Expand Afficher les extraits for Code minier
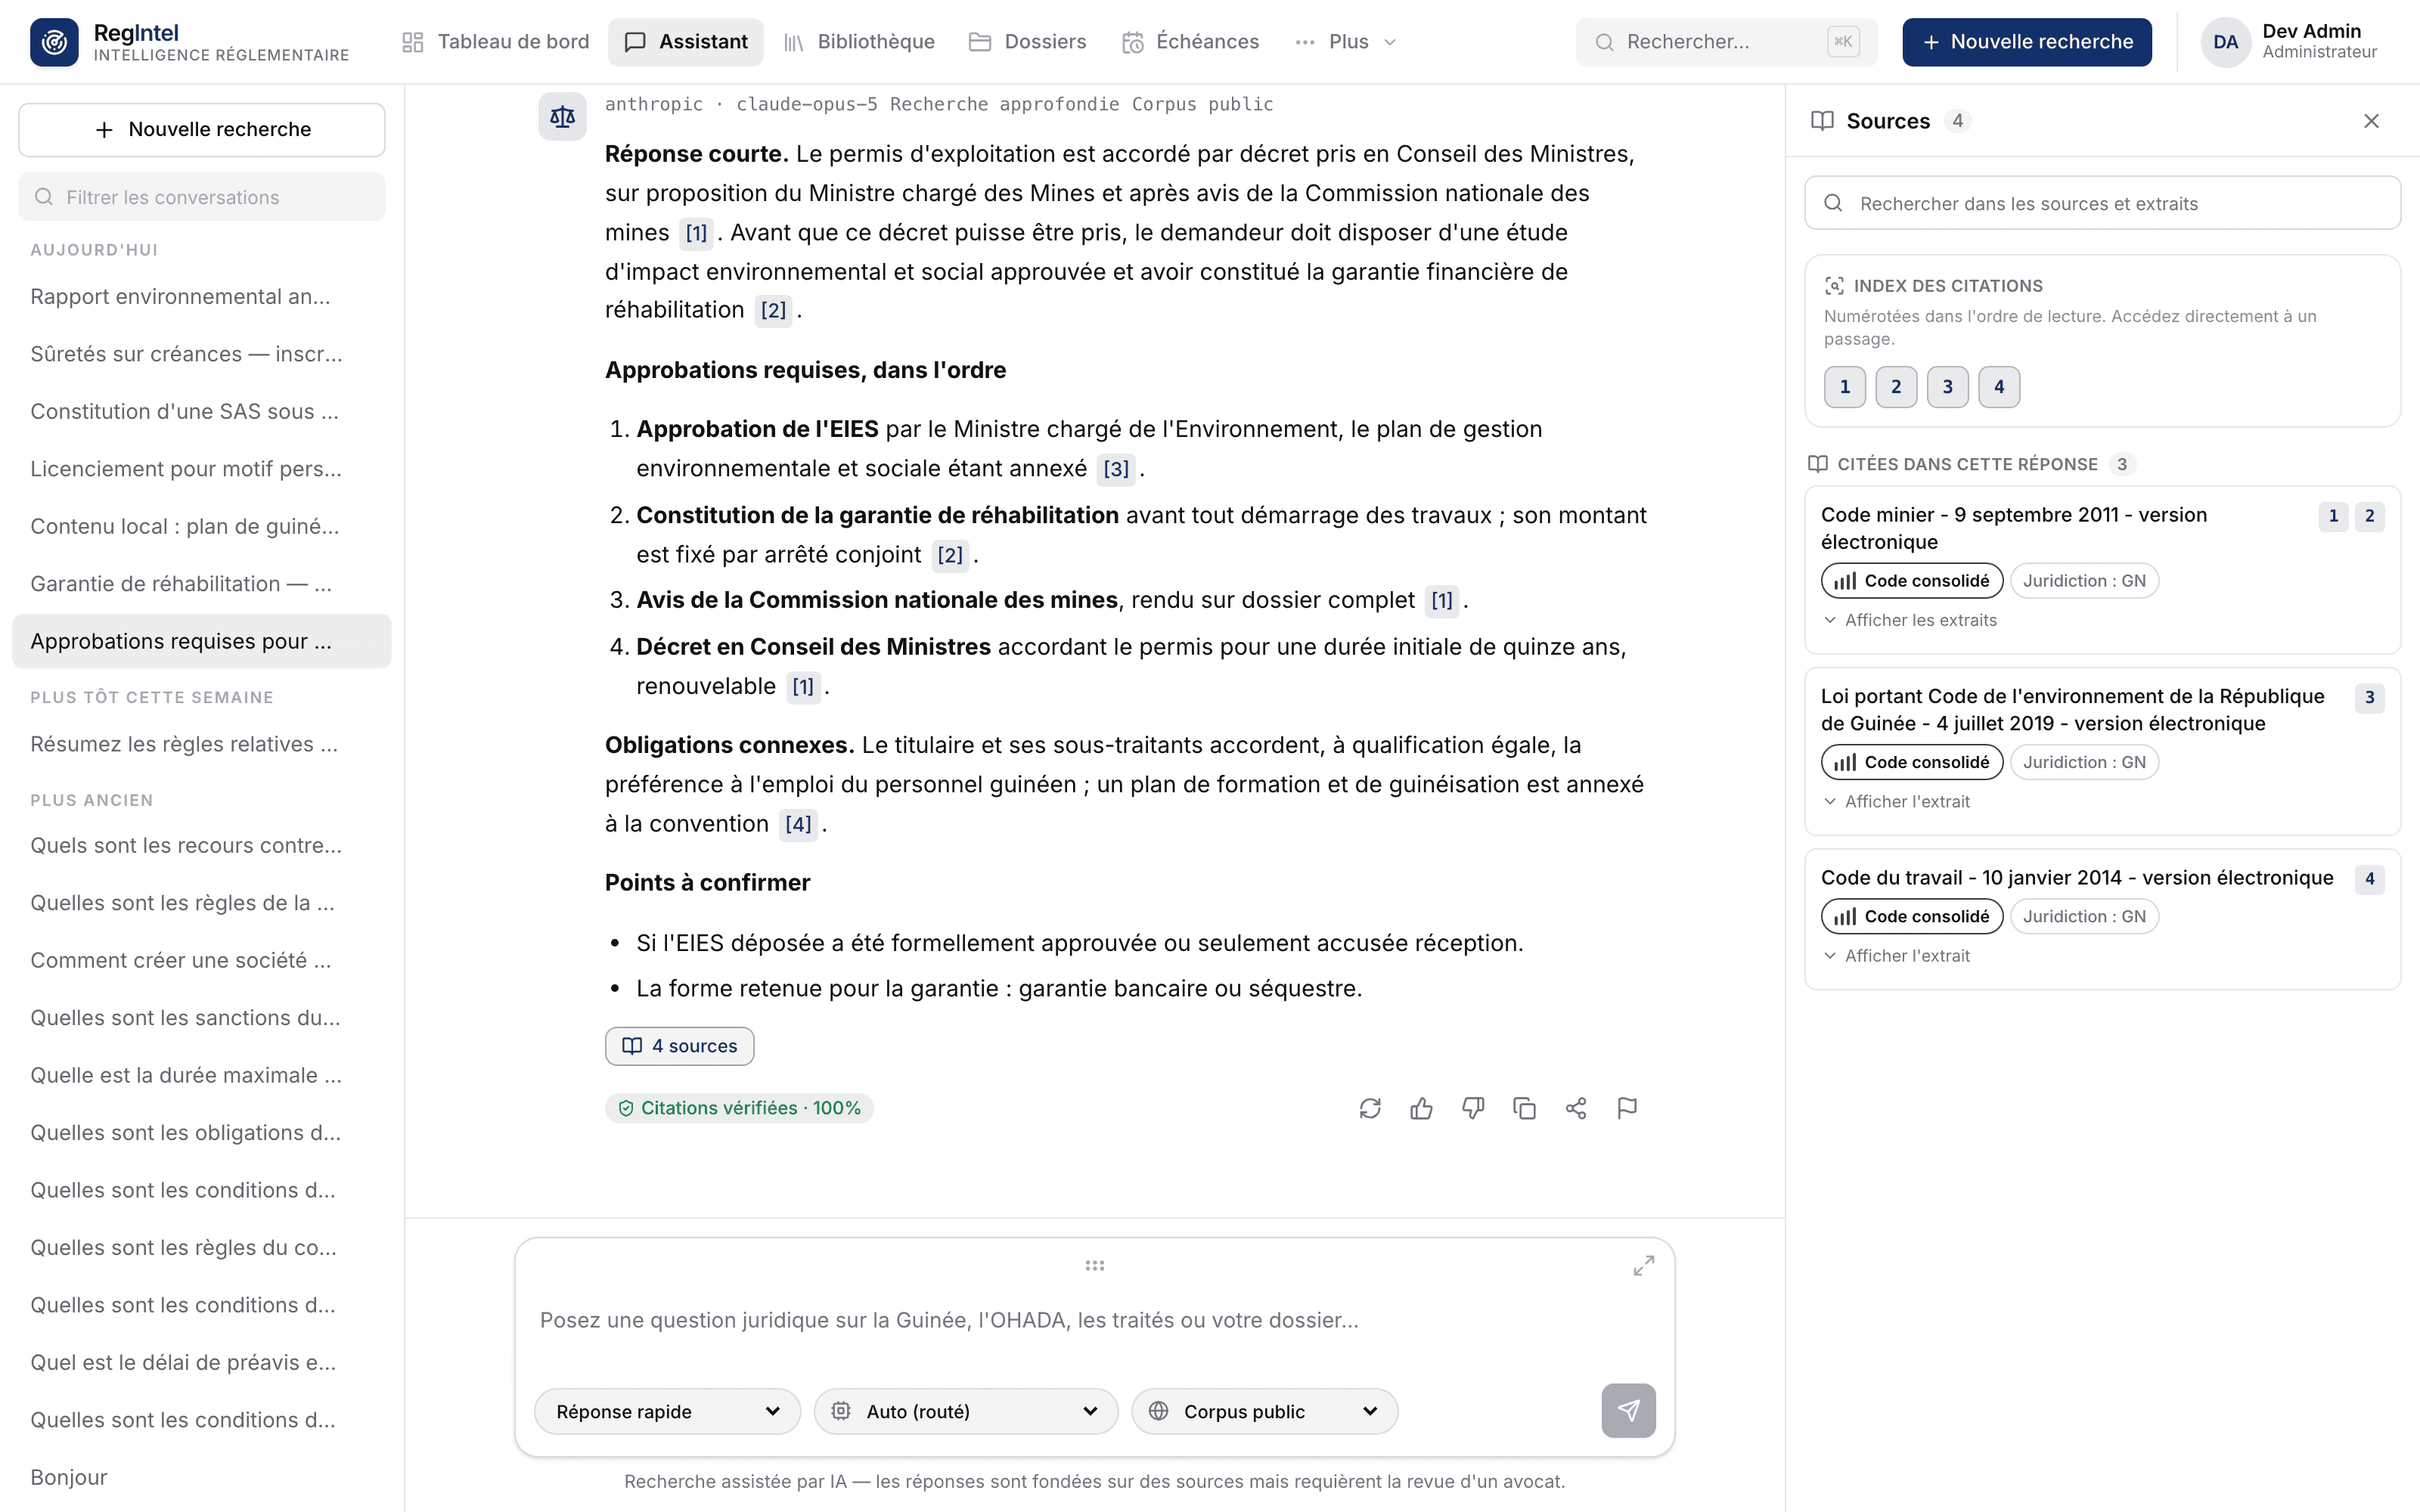 click(1909, 620)
